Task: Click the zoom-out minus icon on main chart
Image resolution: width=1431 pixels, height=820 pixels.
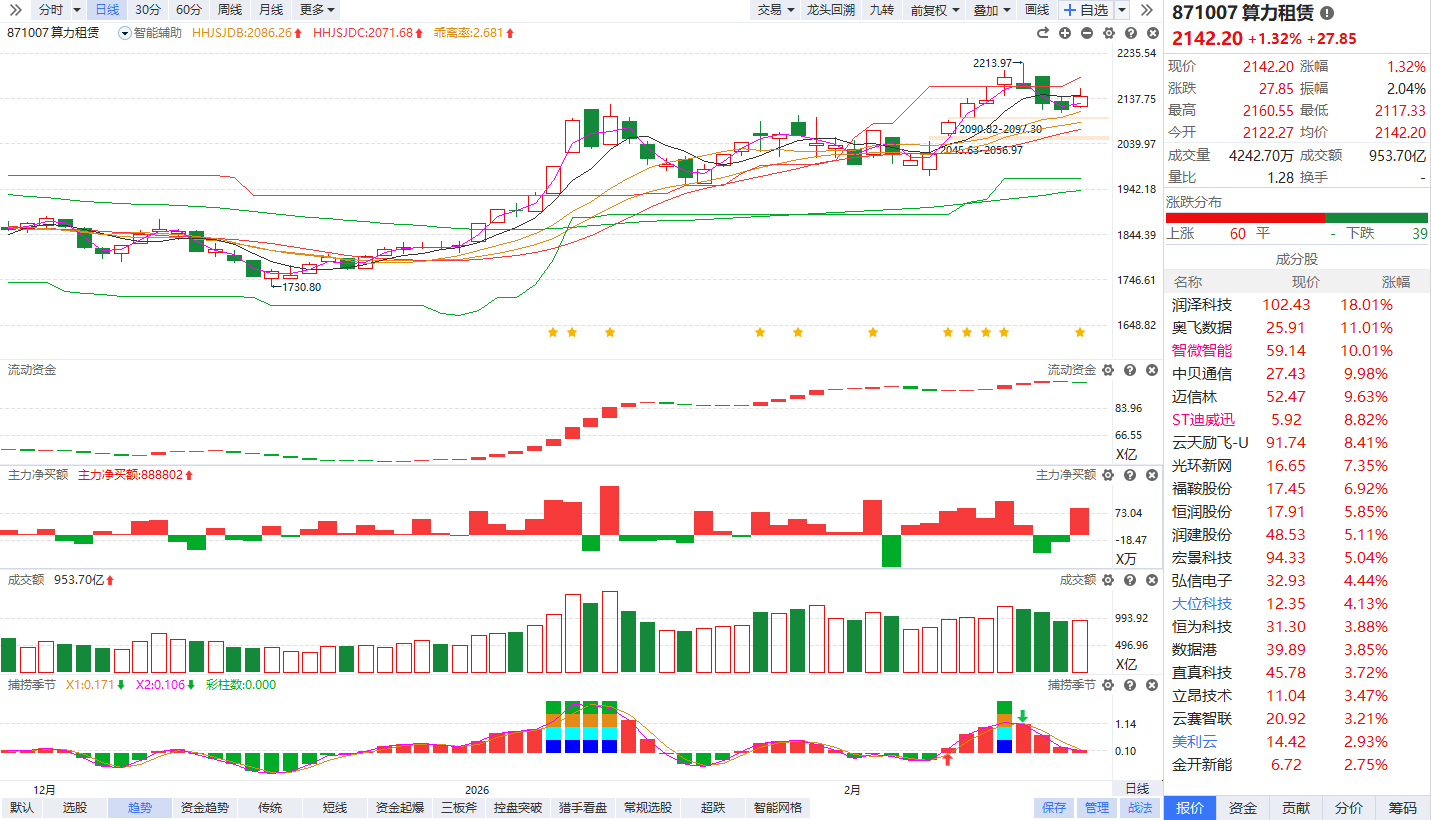Action: coord(1087,33)
